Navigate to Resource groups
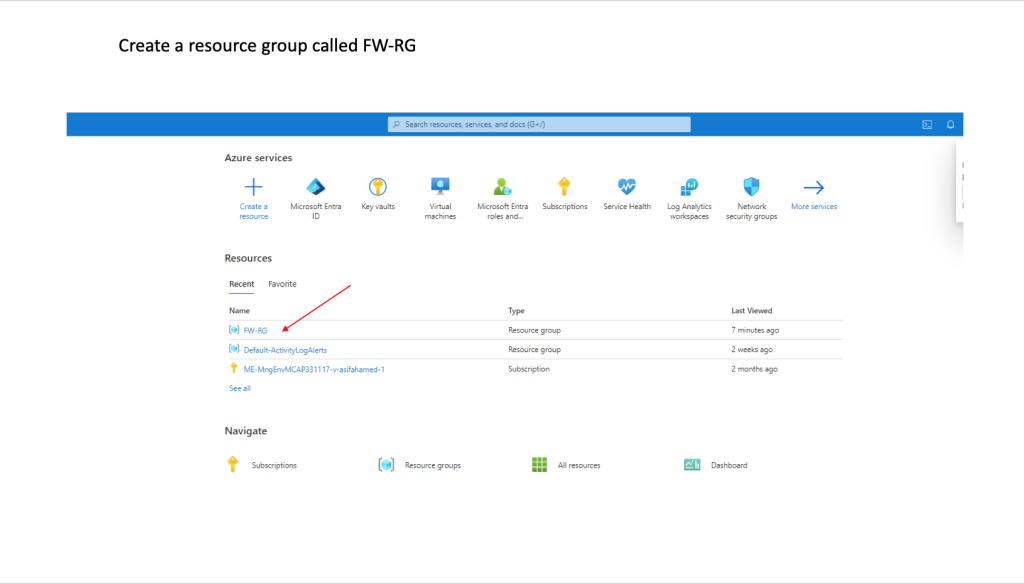 432,465
